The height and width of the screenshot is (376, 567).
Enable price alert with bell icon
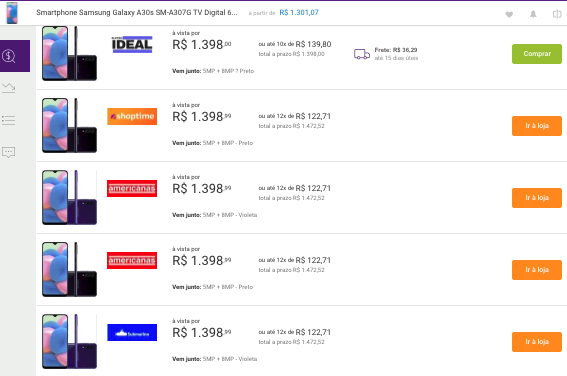tap(533, 14)
